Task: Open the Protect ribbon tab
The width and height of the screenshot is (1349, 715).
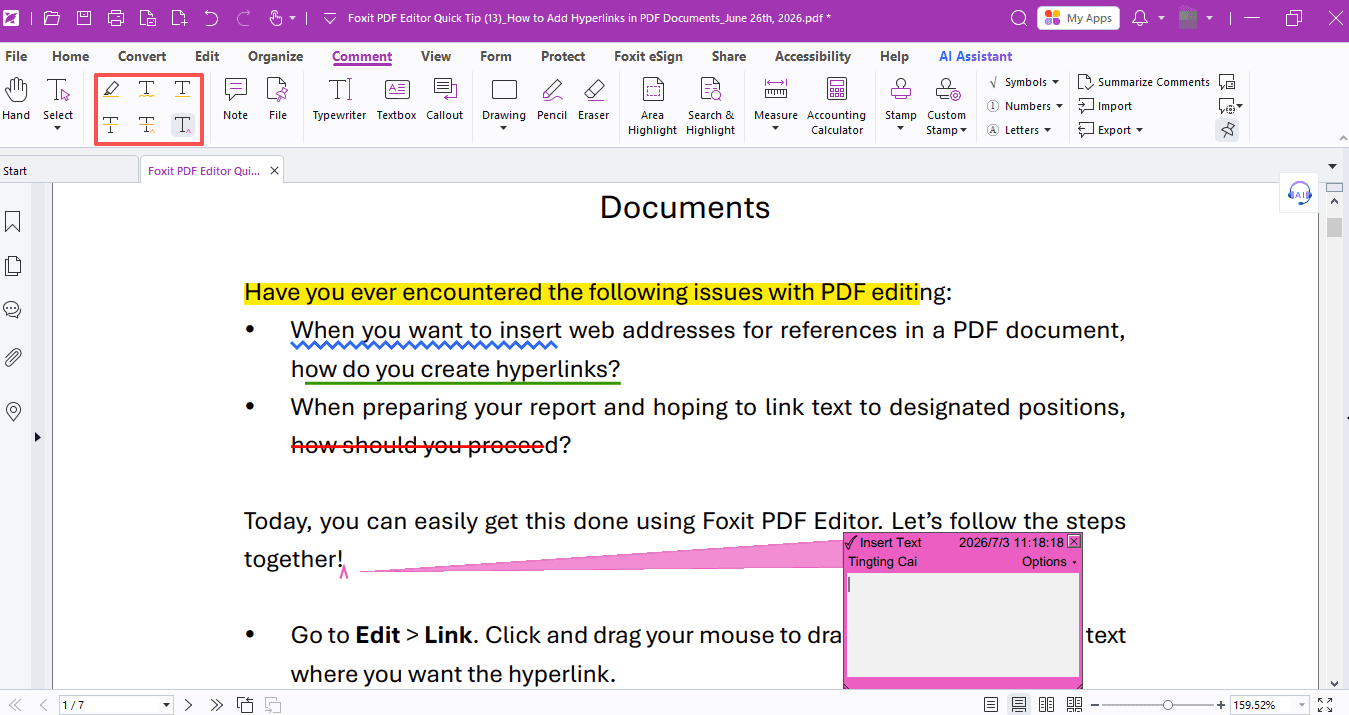Action: tap(563, 56)
